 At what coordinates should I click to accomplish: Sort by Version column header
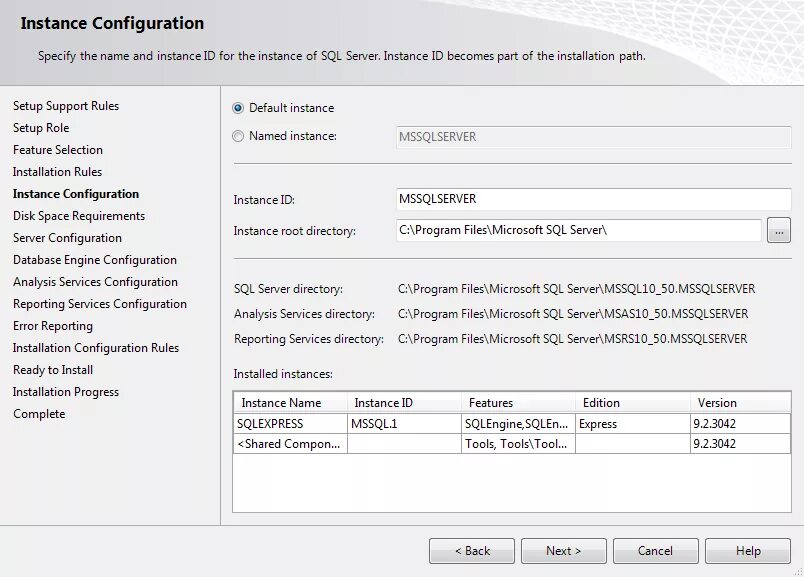point(740,403)
